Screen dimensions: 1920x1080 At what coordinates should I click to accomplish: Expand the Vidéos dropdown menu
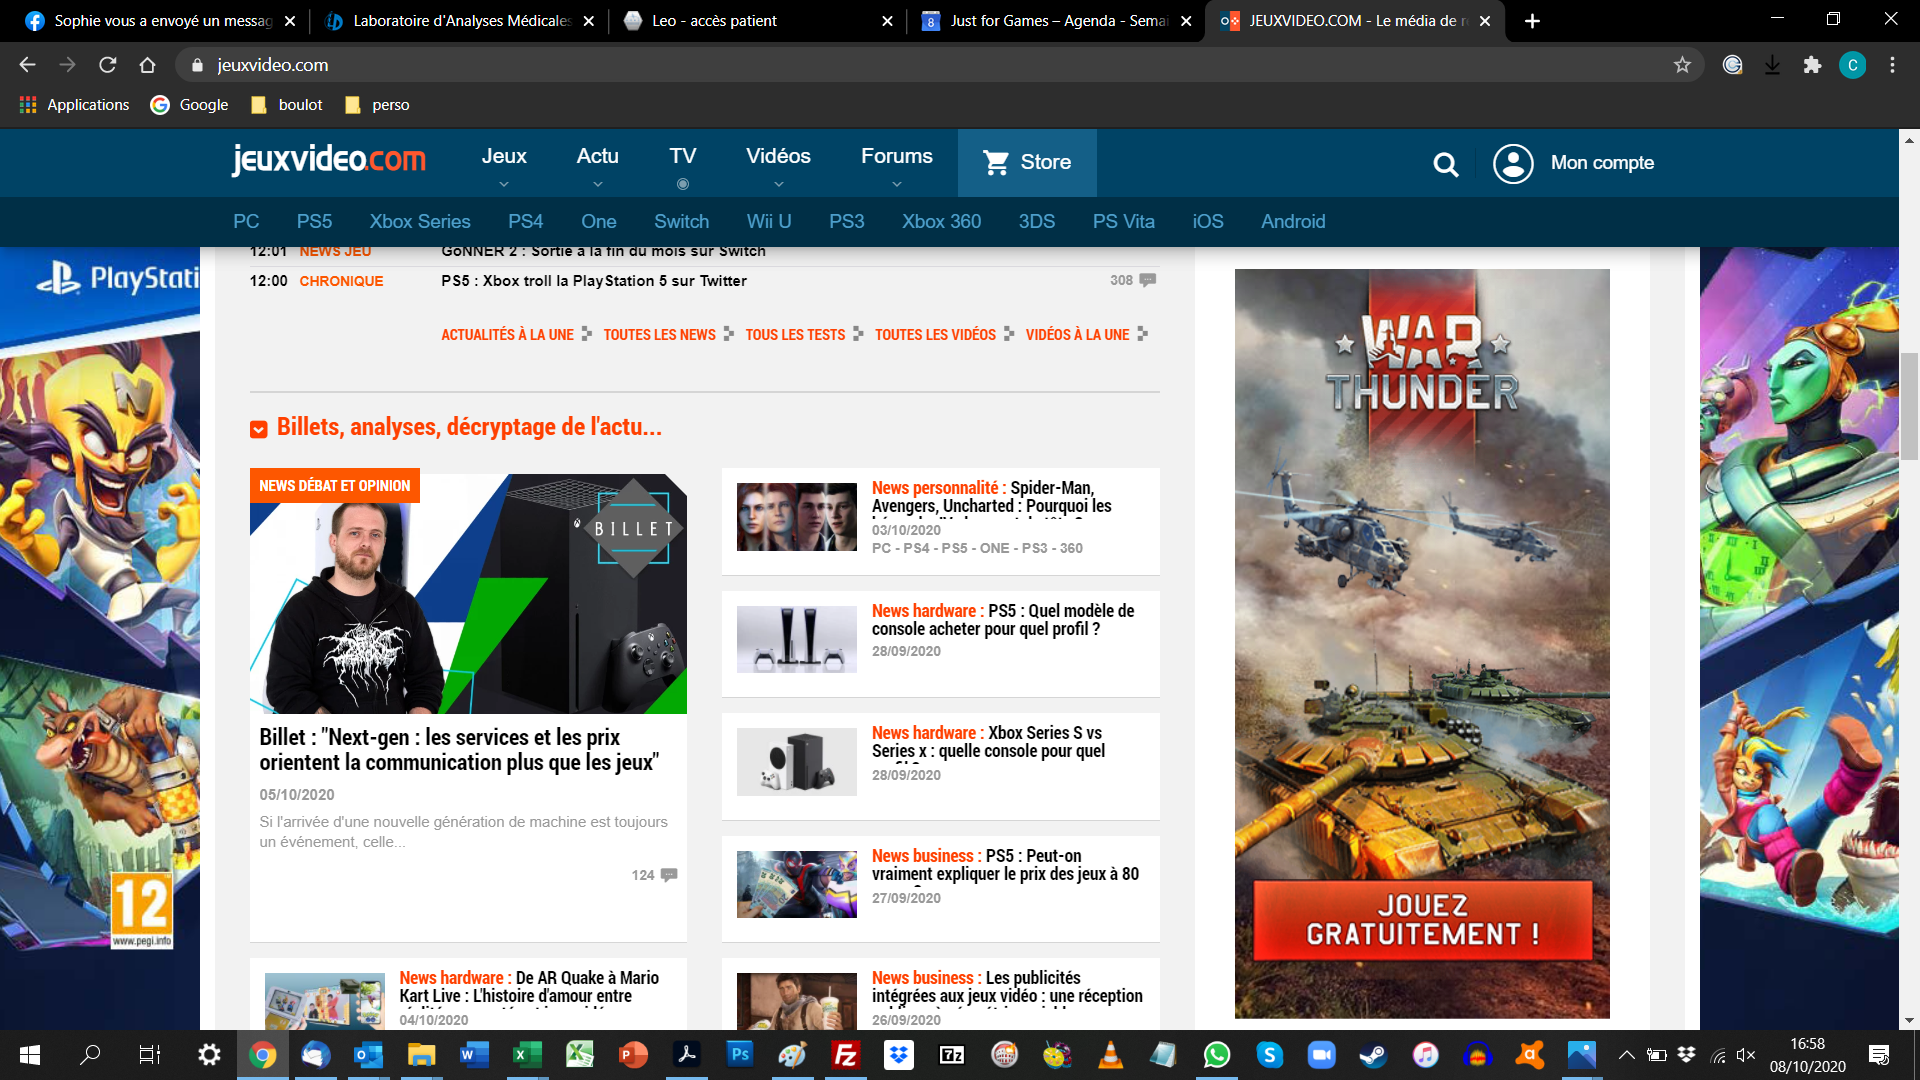[x=778, y=184]
